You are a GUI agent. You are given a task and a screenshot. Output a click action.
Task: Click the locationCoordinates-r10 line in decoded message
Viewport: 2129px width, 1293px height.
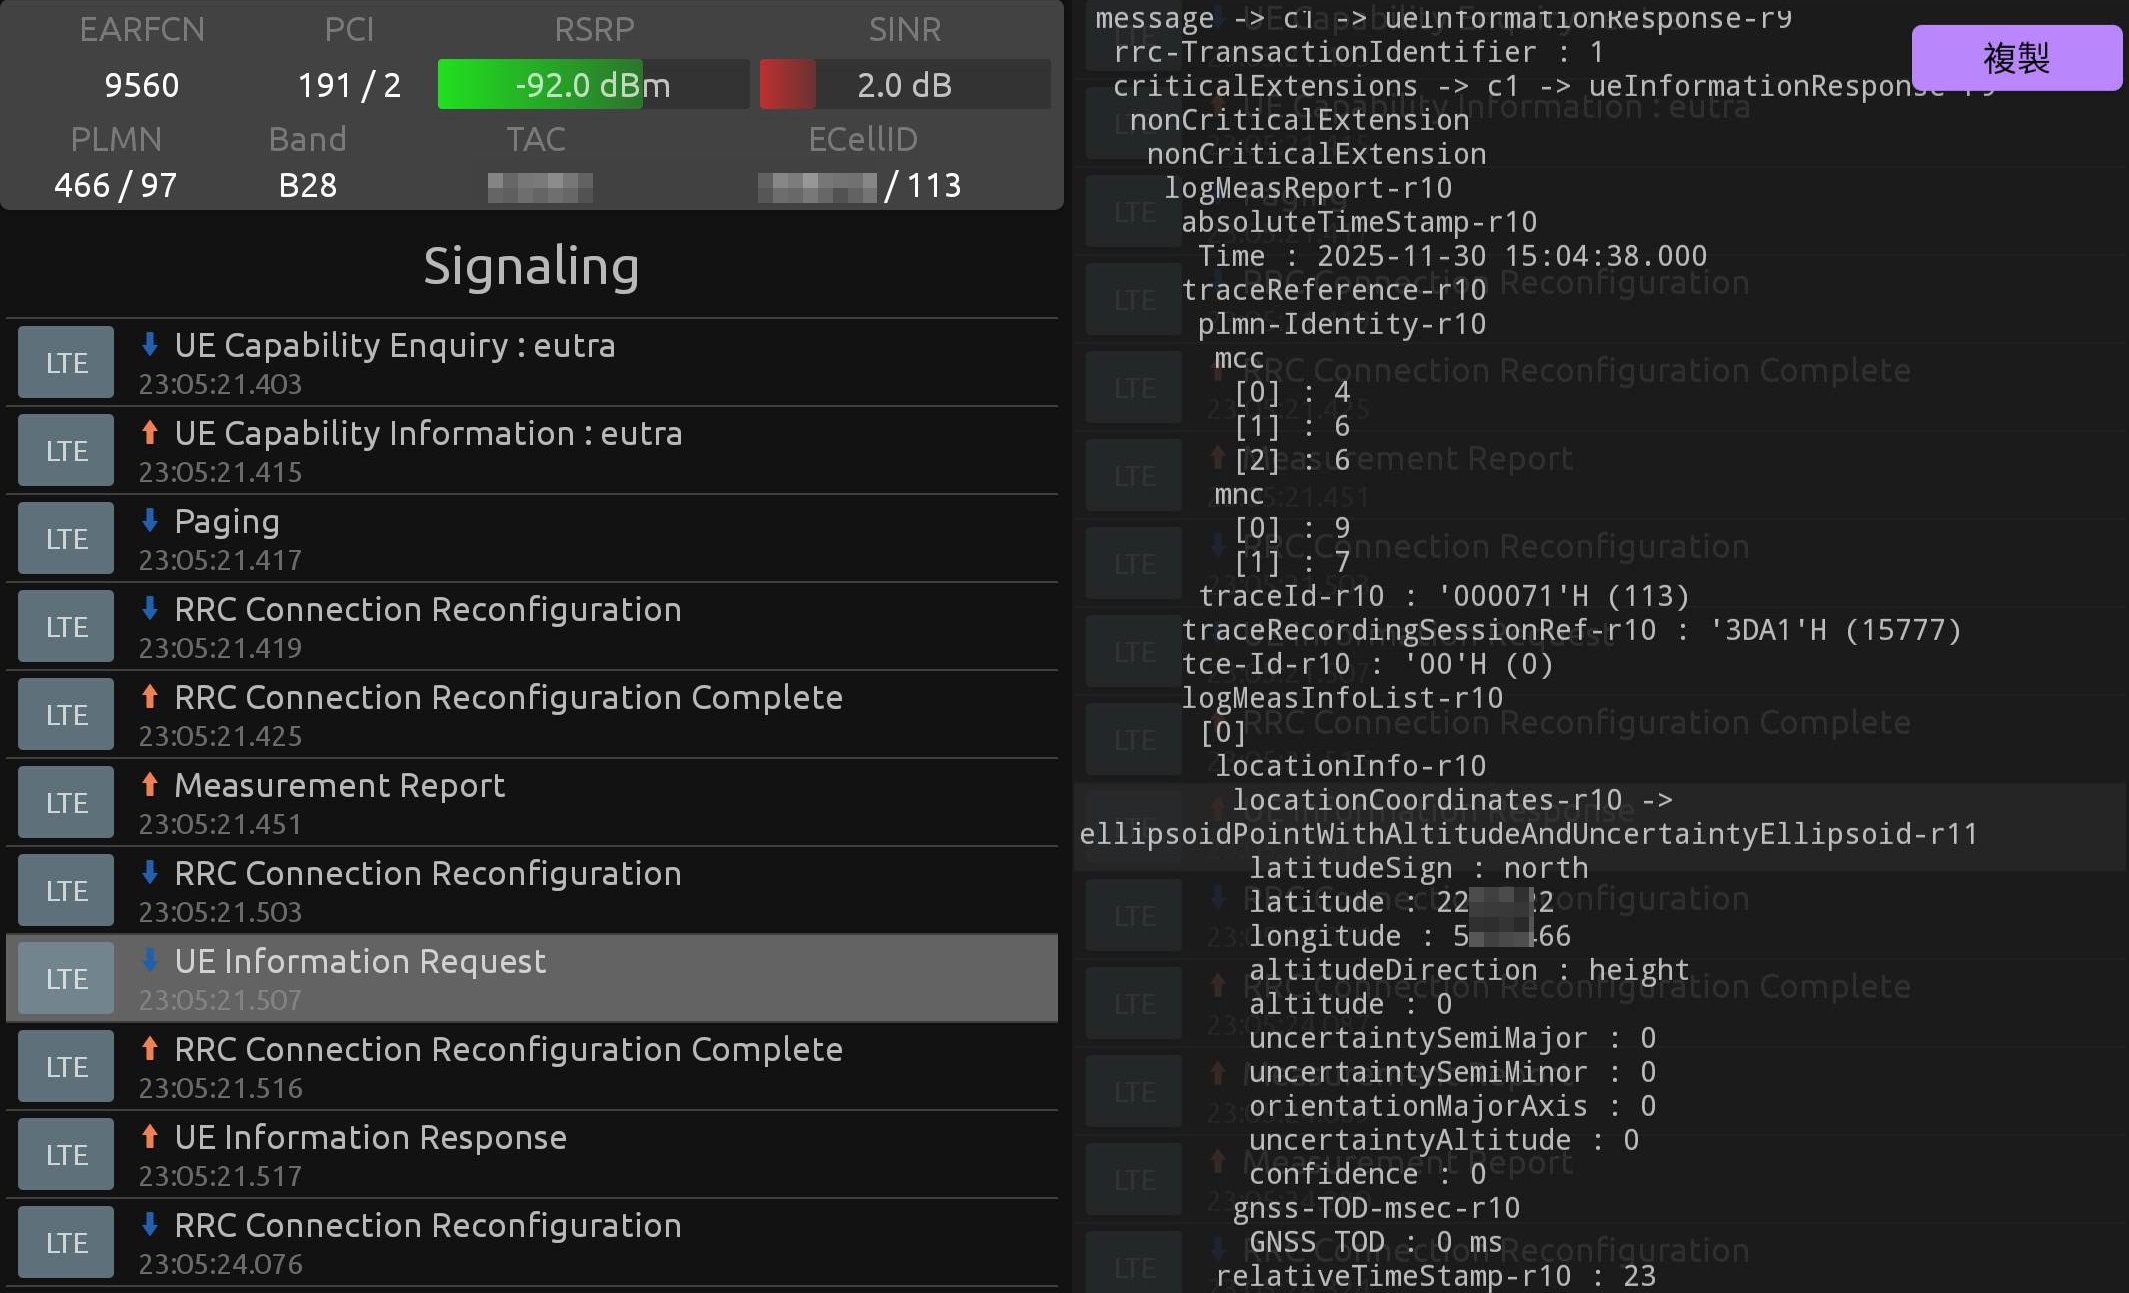click(1450, 801)
